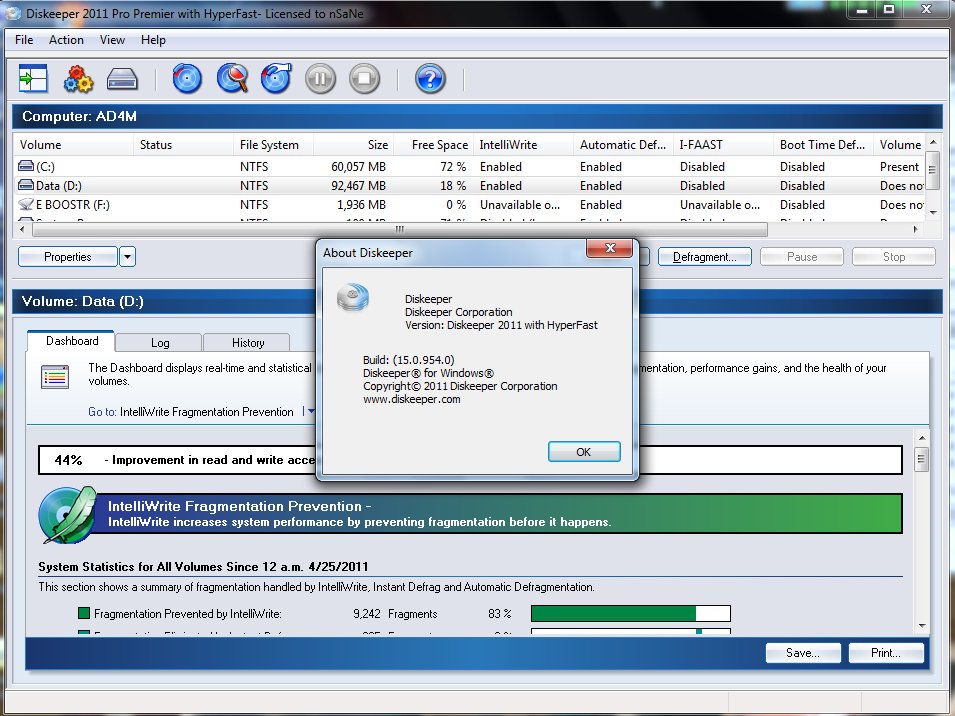Select the "92,467 MB" size cell
The height and width of the screenshot is (716, 955).
[x=358, y=186]
